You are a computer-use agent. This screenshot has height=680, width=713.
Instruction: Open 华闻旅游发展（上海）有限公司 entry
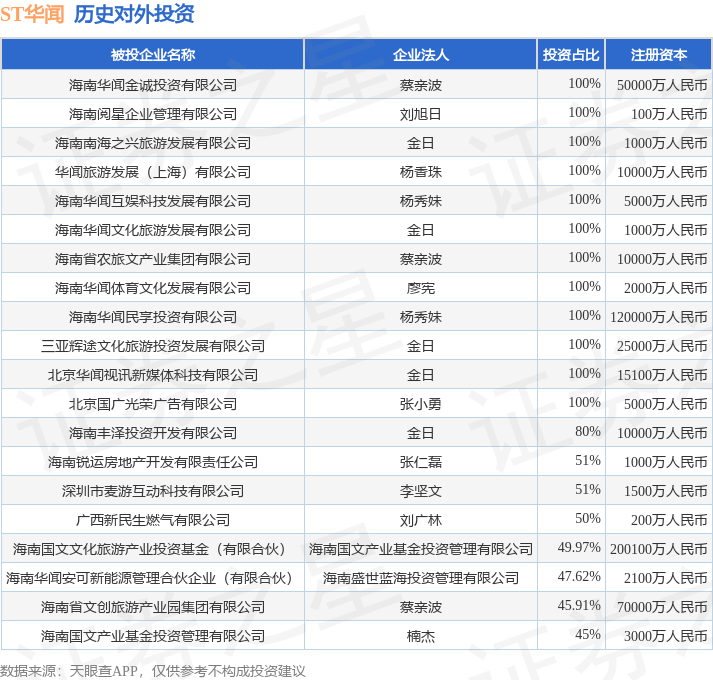click(153, 172)
